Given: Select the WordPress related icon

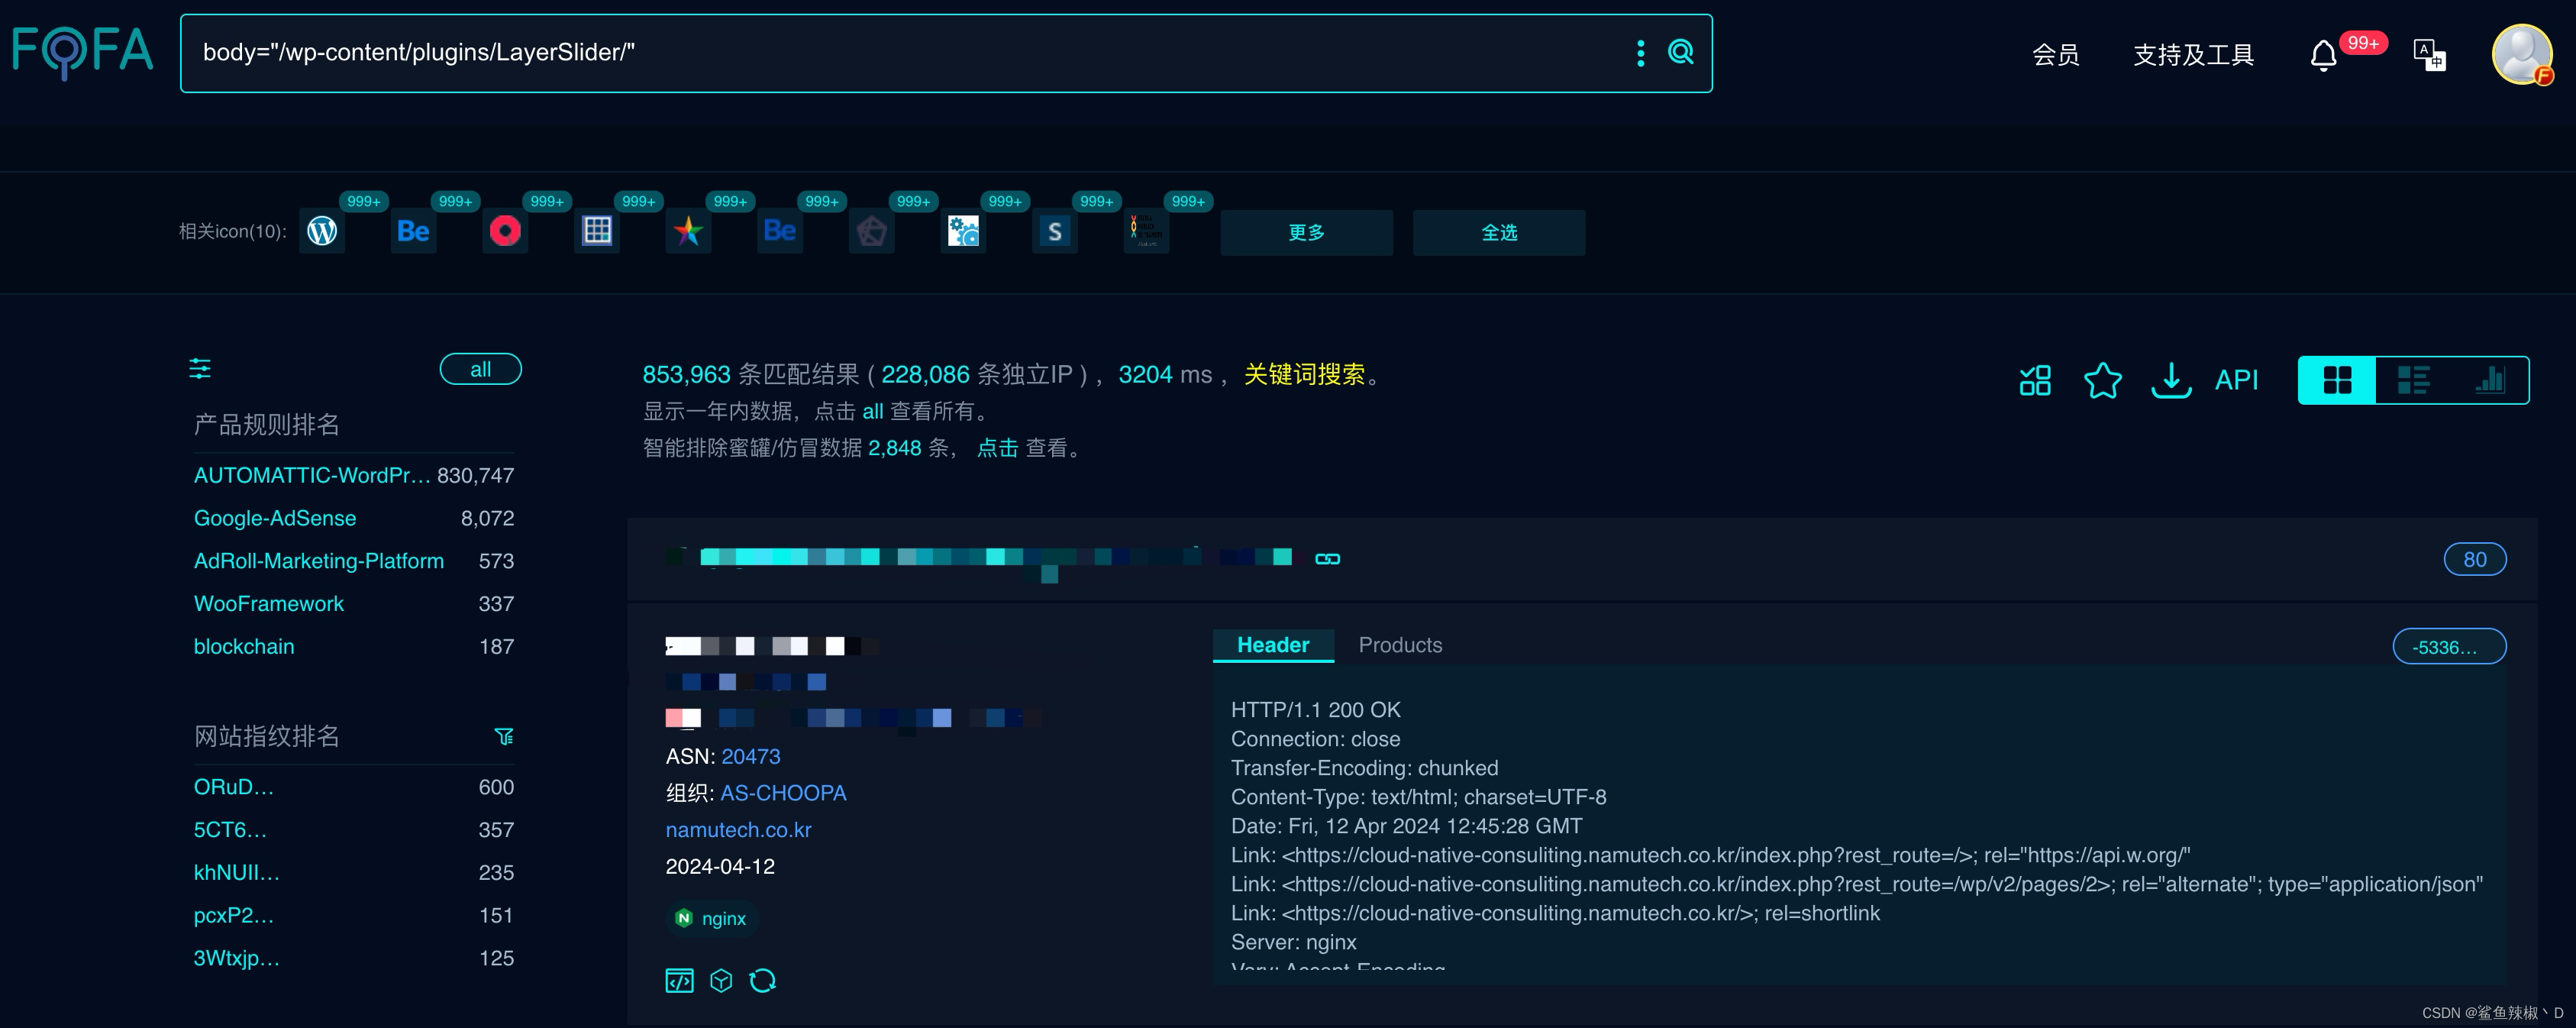Looking at the screenshot, I should [x=322, y=231].
